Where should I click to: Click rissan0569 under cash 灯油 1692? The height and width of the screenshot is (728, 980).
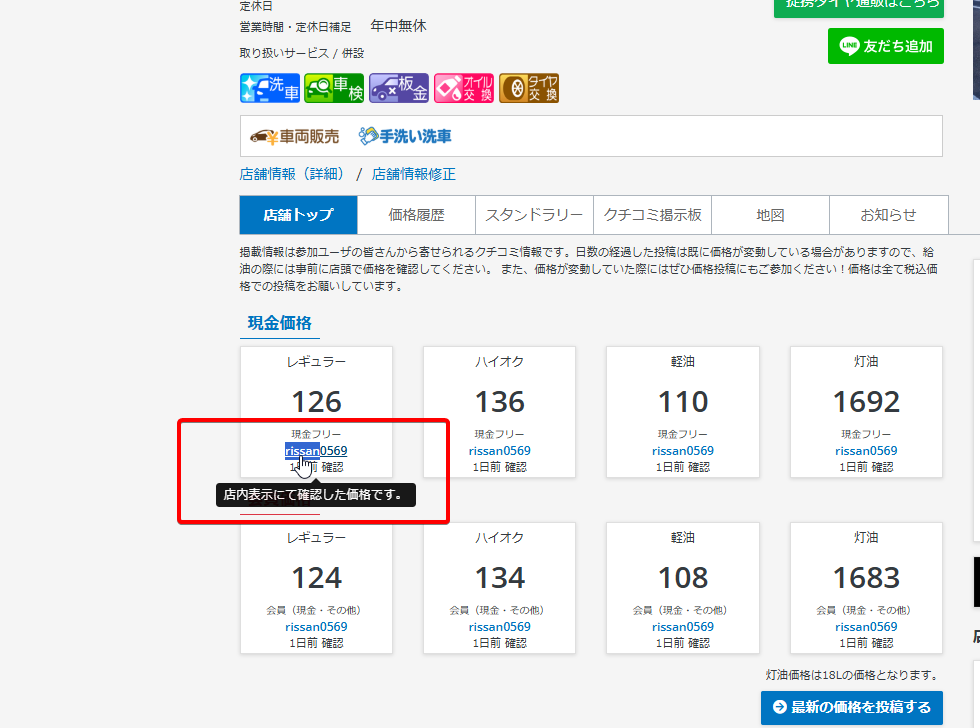[866, 451]
